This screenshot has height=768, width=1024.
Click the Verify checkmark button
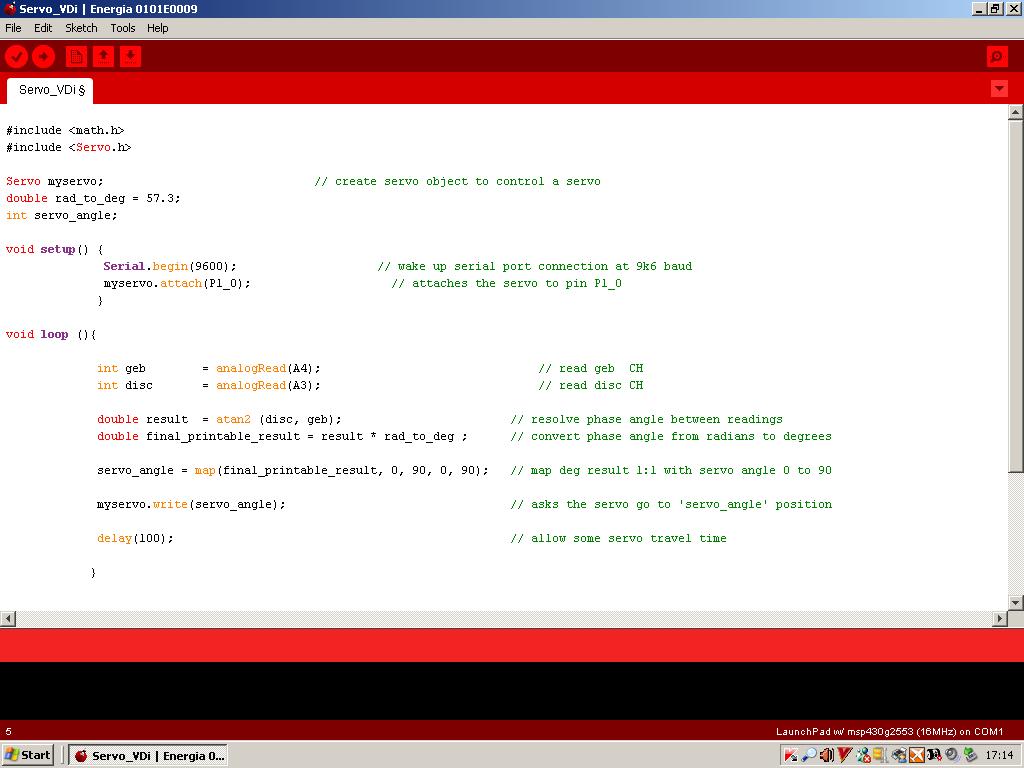click(16, 57)
